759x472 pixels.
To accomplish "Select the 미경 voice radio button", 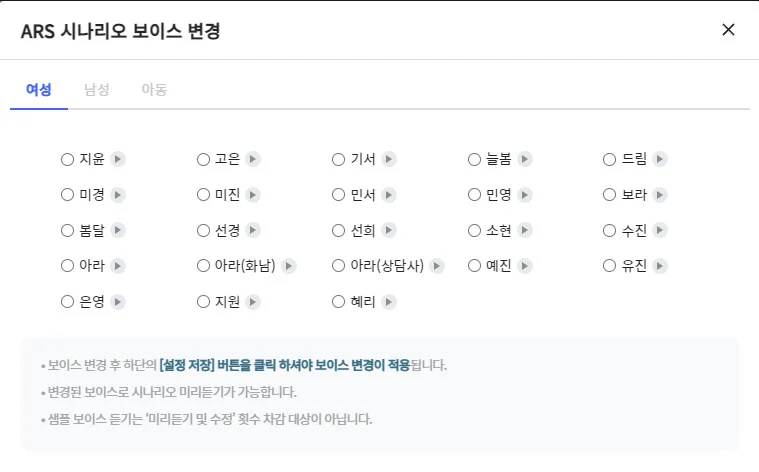I will coord(67,195).
